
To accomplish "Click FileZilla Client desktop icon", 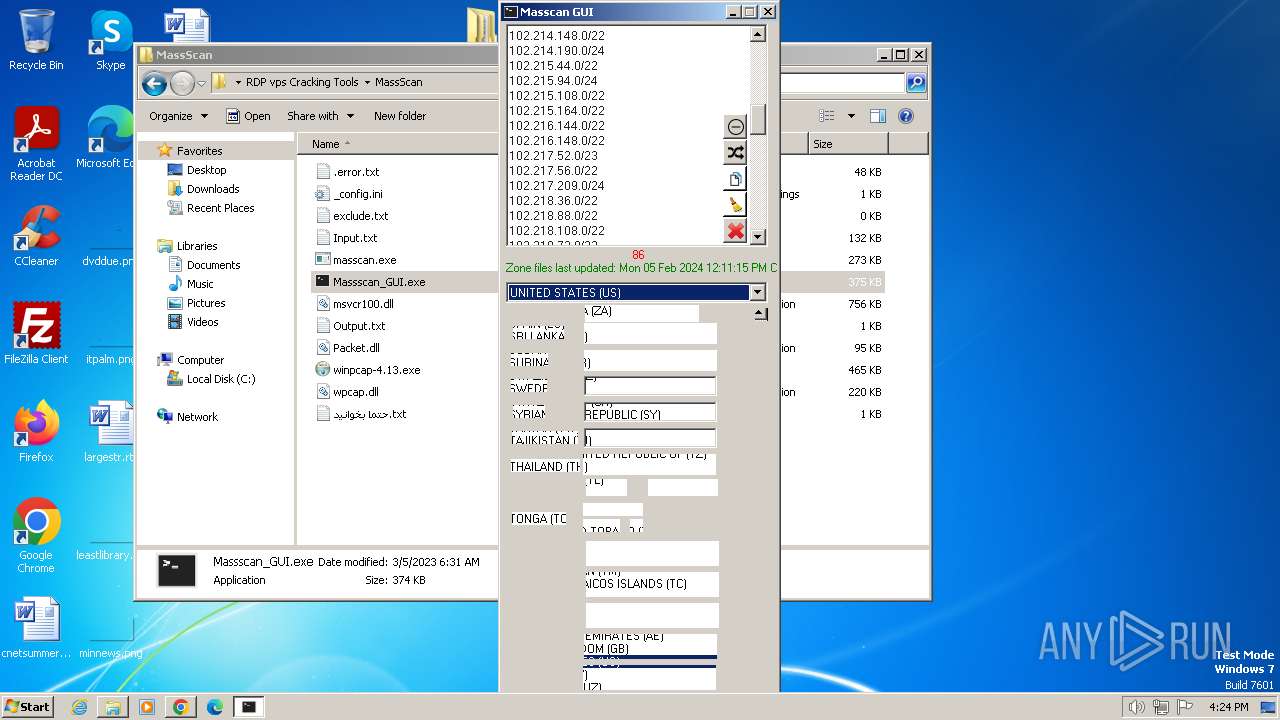I will 36,334.
